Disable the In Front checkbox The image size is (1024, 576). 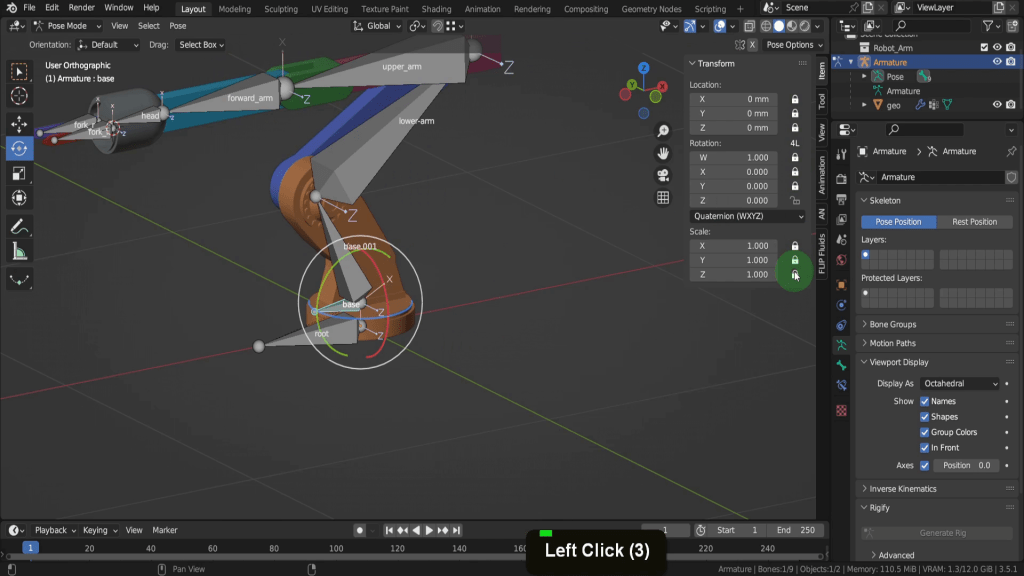(x=924, y=448)
